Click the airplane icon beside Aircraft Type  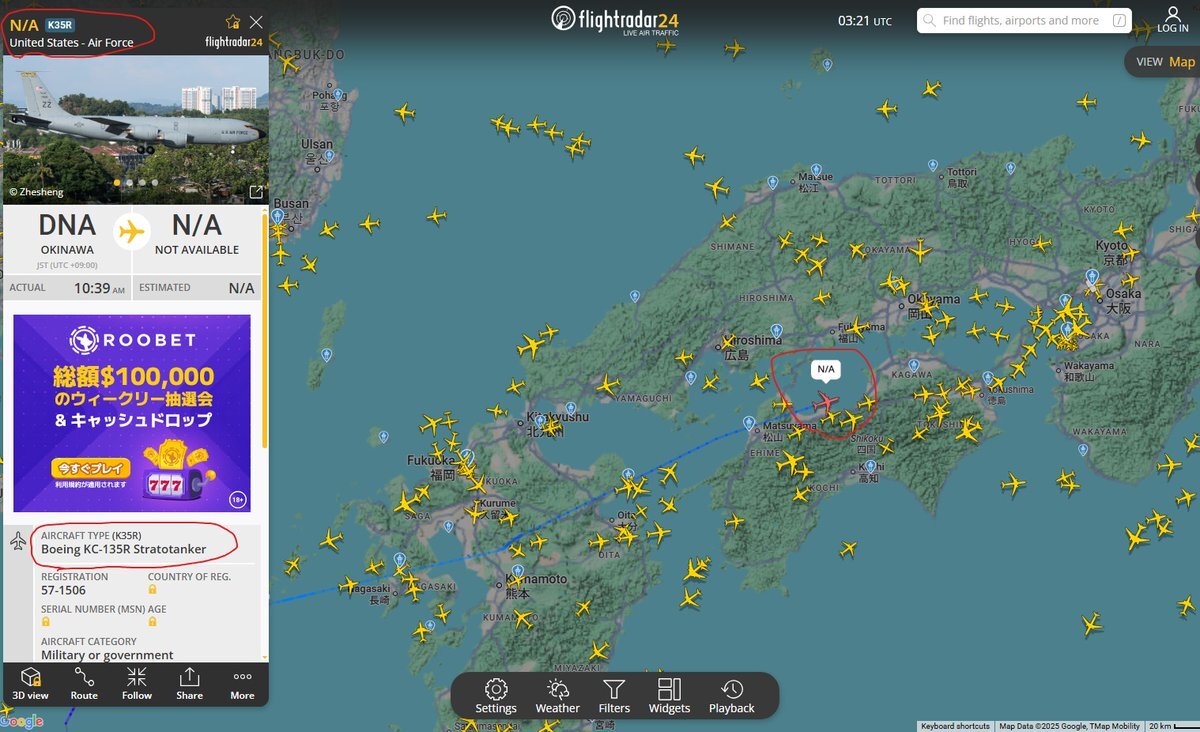[x=18, y=541]
